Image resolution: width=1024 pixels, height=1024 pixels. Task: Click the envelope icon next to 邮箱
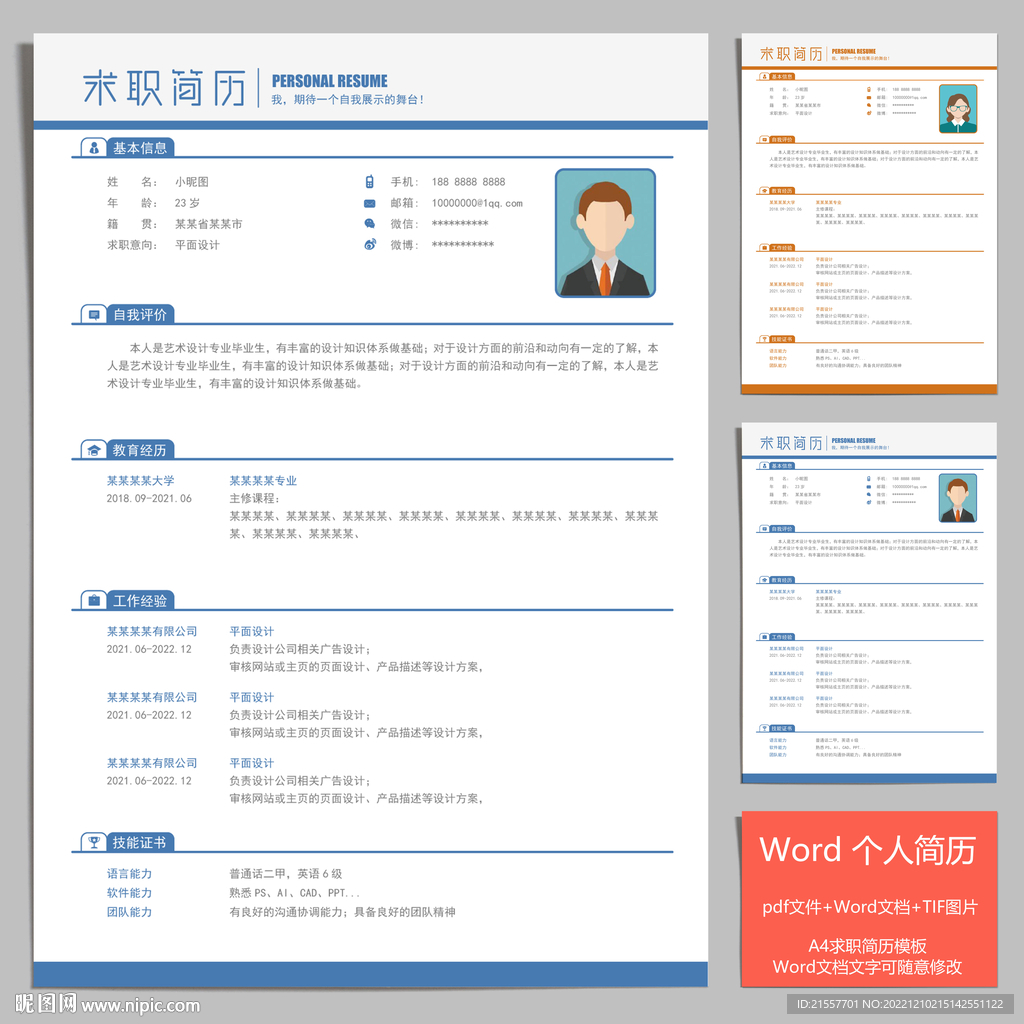[369, 203]
